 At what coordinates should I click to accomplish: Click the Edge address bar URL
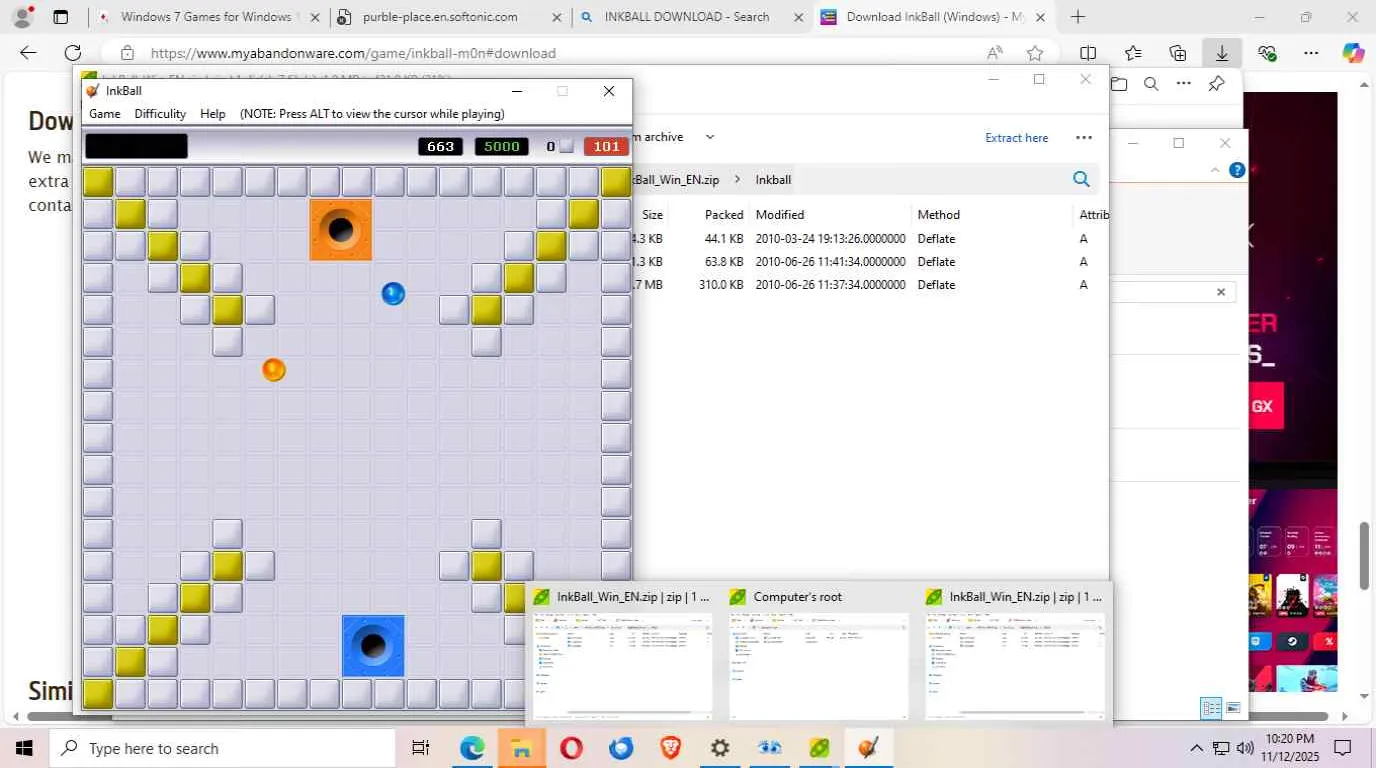tap(353, 53)
